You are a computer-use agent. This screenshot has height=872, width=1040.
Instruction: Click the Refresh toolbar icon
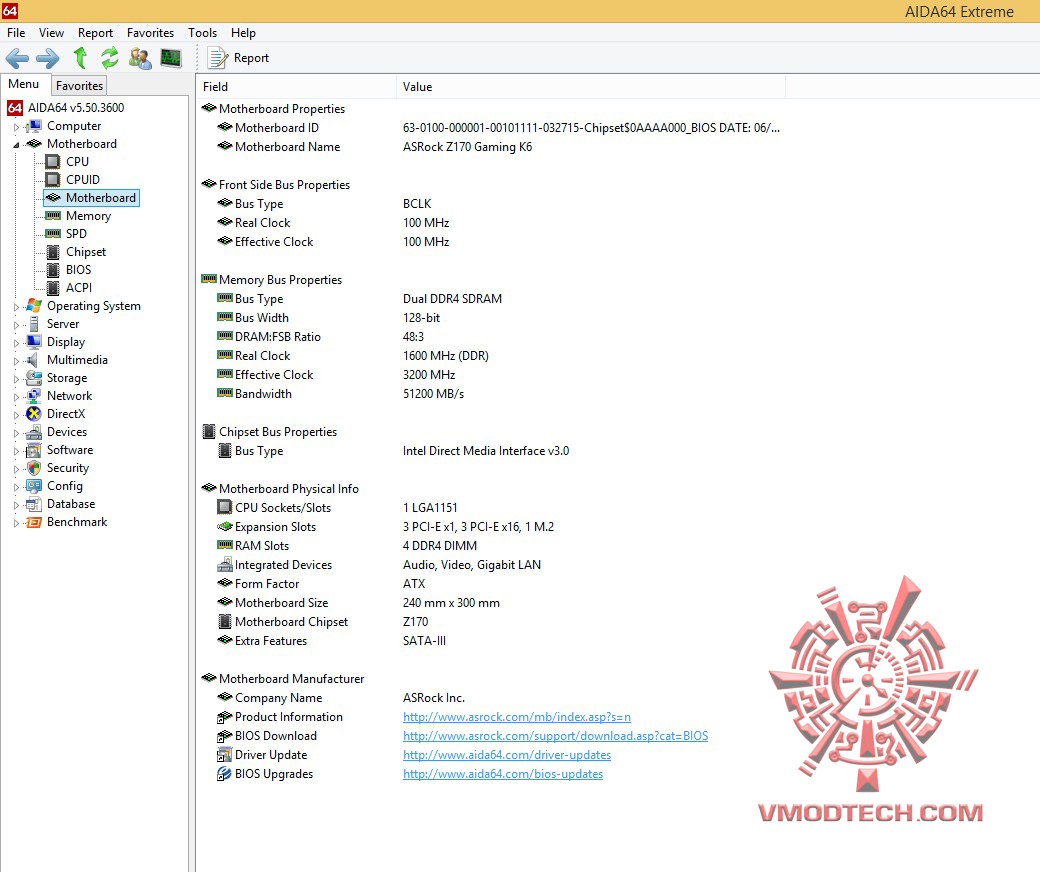[x=109, y=58]
